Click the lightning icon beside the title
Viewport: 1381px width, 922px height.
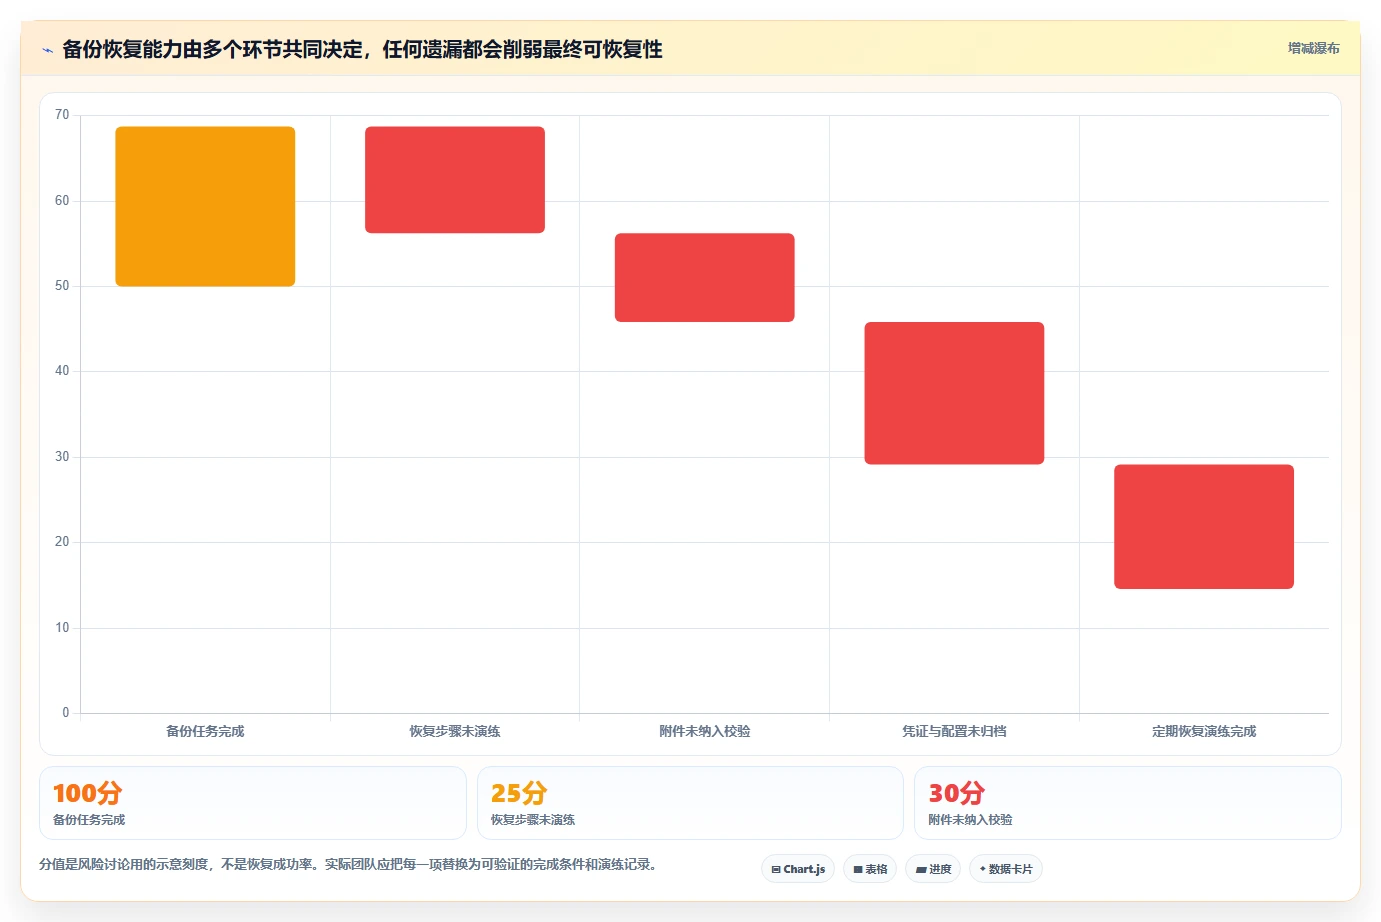pyautogui.click(x=47, y=50)
